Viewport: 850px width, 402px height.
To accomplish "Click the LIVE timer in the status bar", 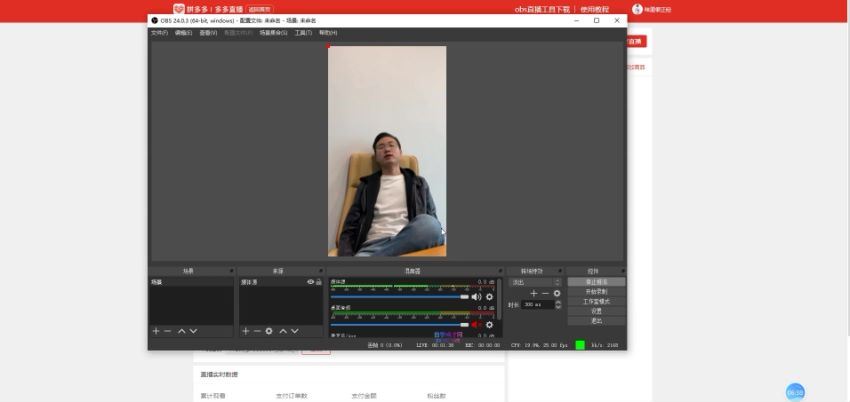I will coord(435,345).
